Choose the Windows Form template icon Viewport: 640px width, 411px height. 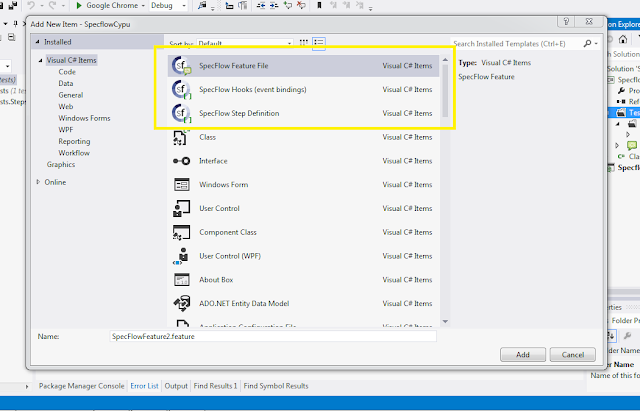pyautogui.click(x=181, y=184)
